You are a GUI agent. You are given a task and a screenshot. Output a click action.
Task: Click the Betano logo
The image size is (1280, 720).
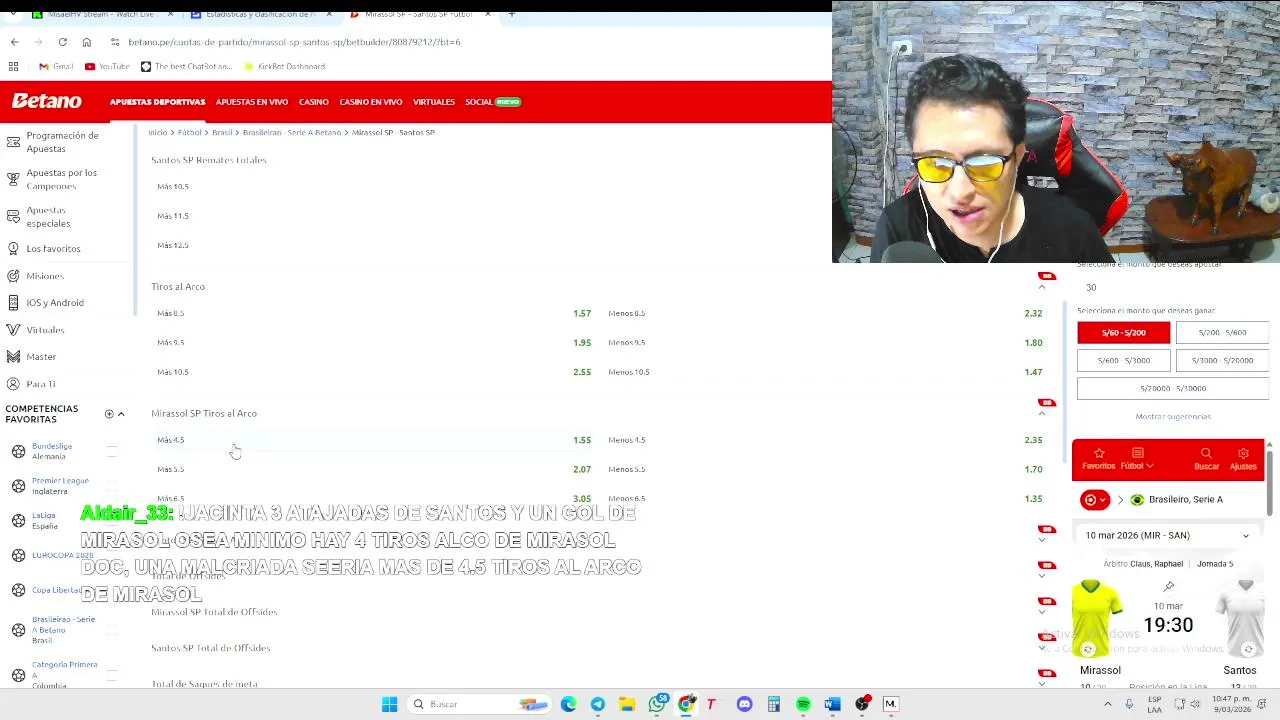(46, 101)
